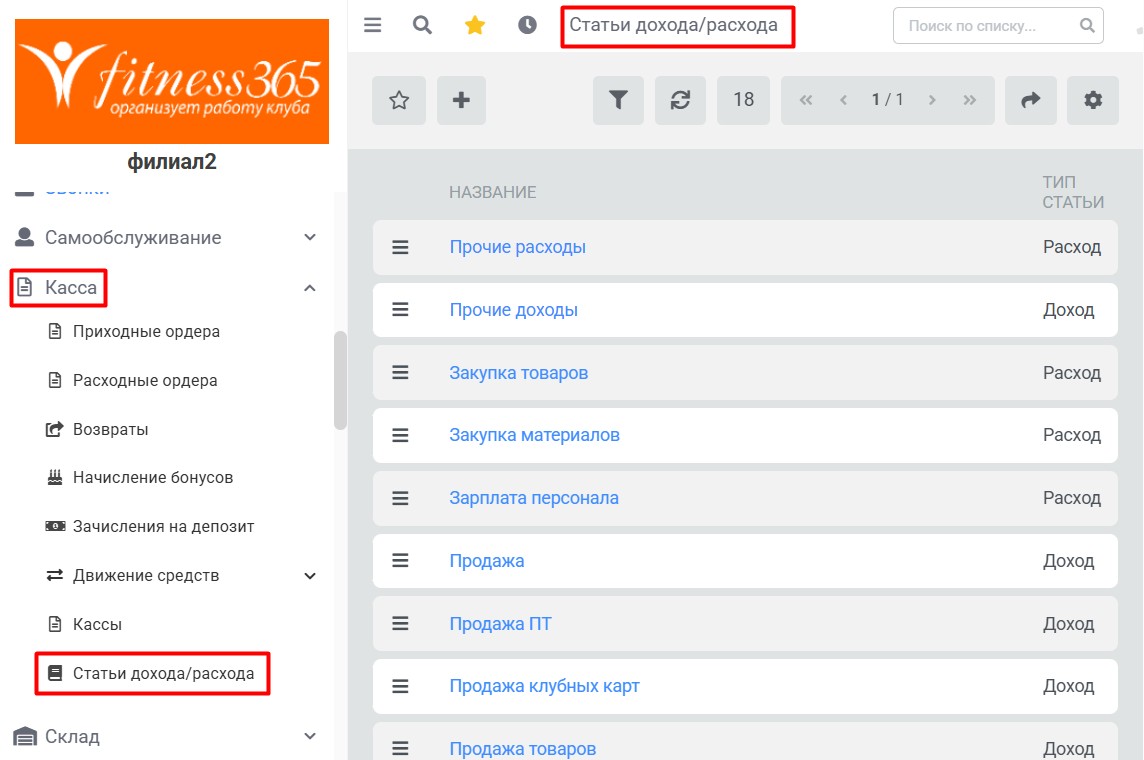Image resolution: width=1144 pixels, height=760 pixels.
Task: Select the 'Касса' sidebar menu item
Action: [x=71, y=287]
